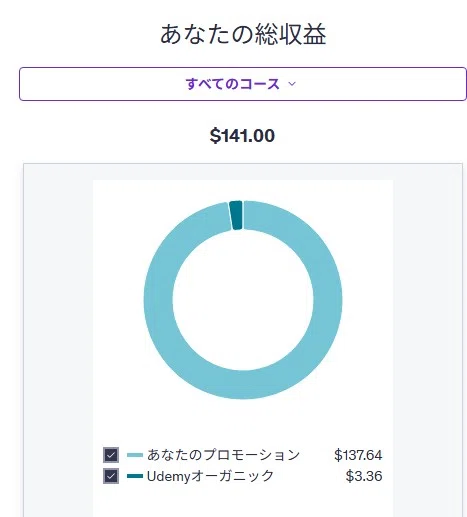Viewport: 467px width, 517px height.
Task: Click the すべてのコース purple text label
Action: (233, 84)
